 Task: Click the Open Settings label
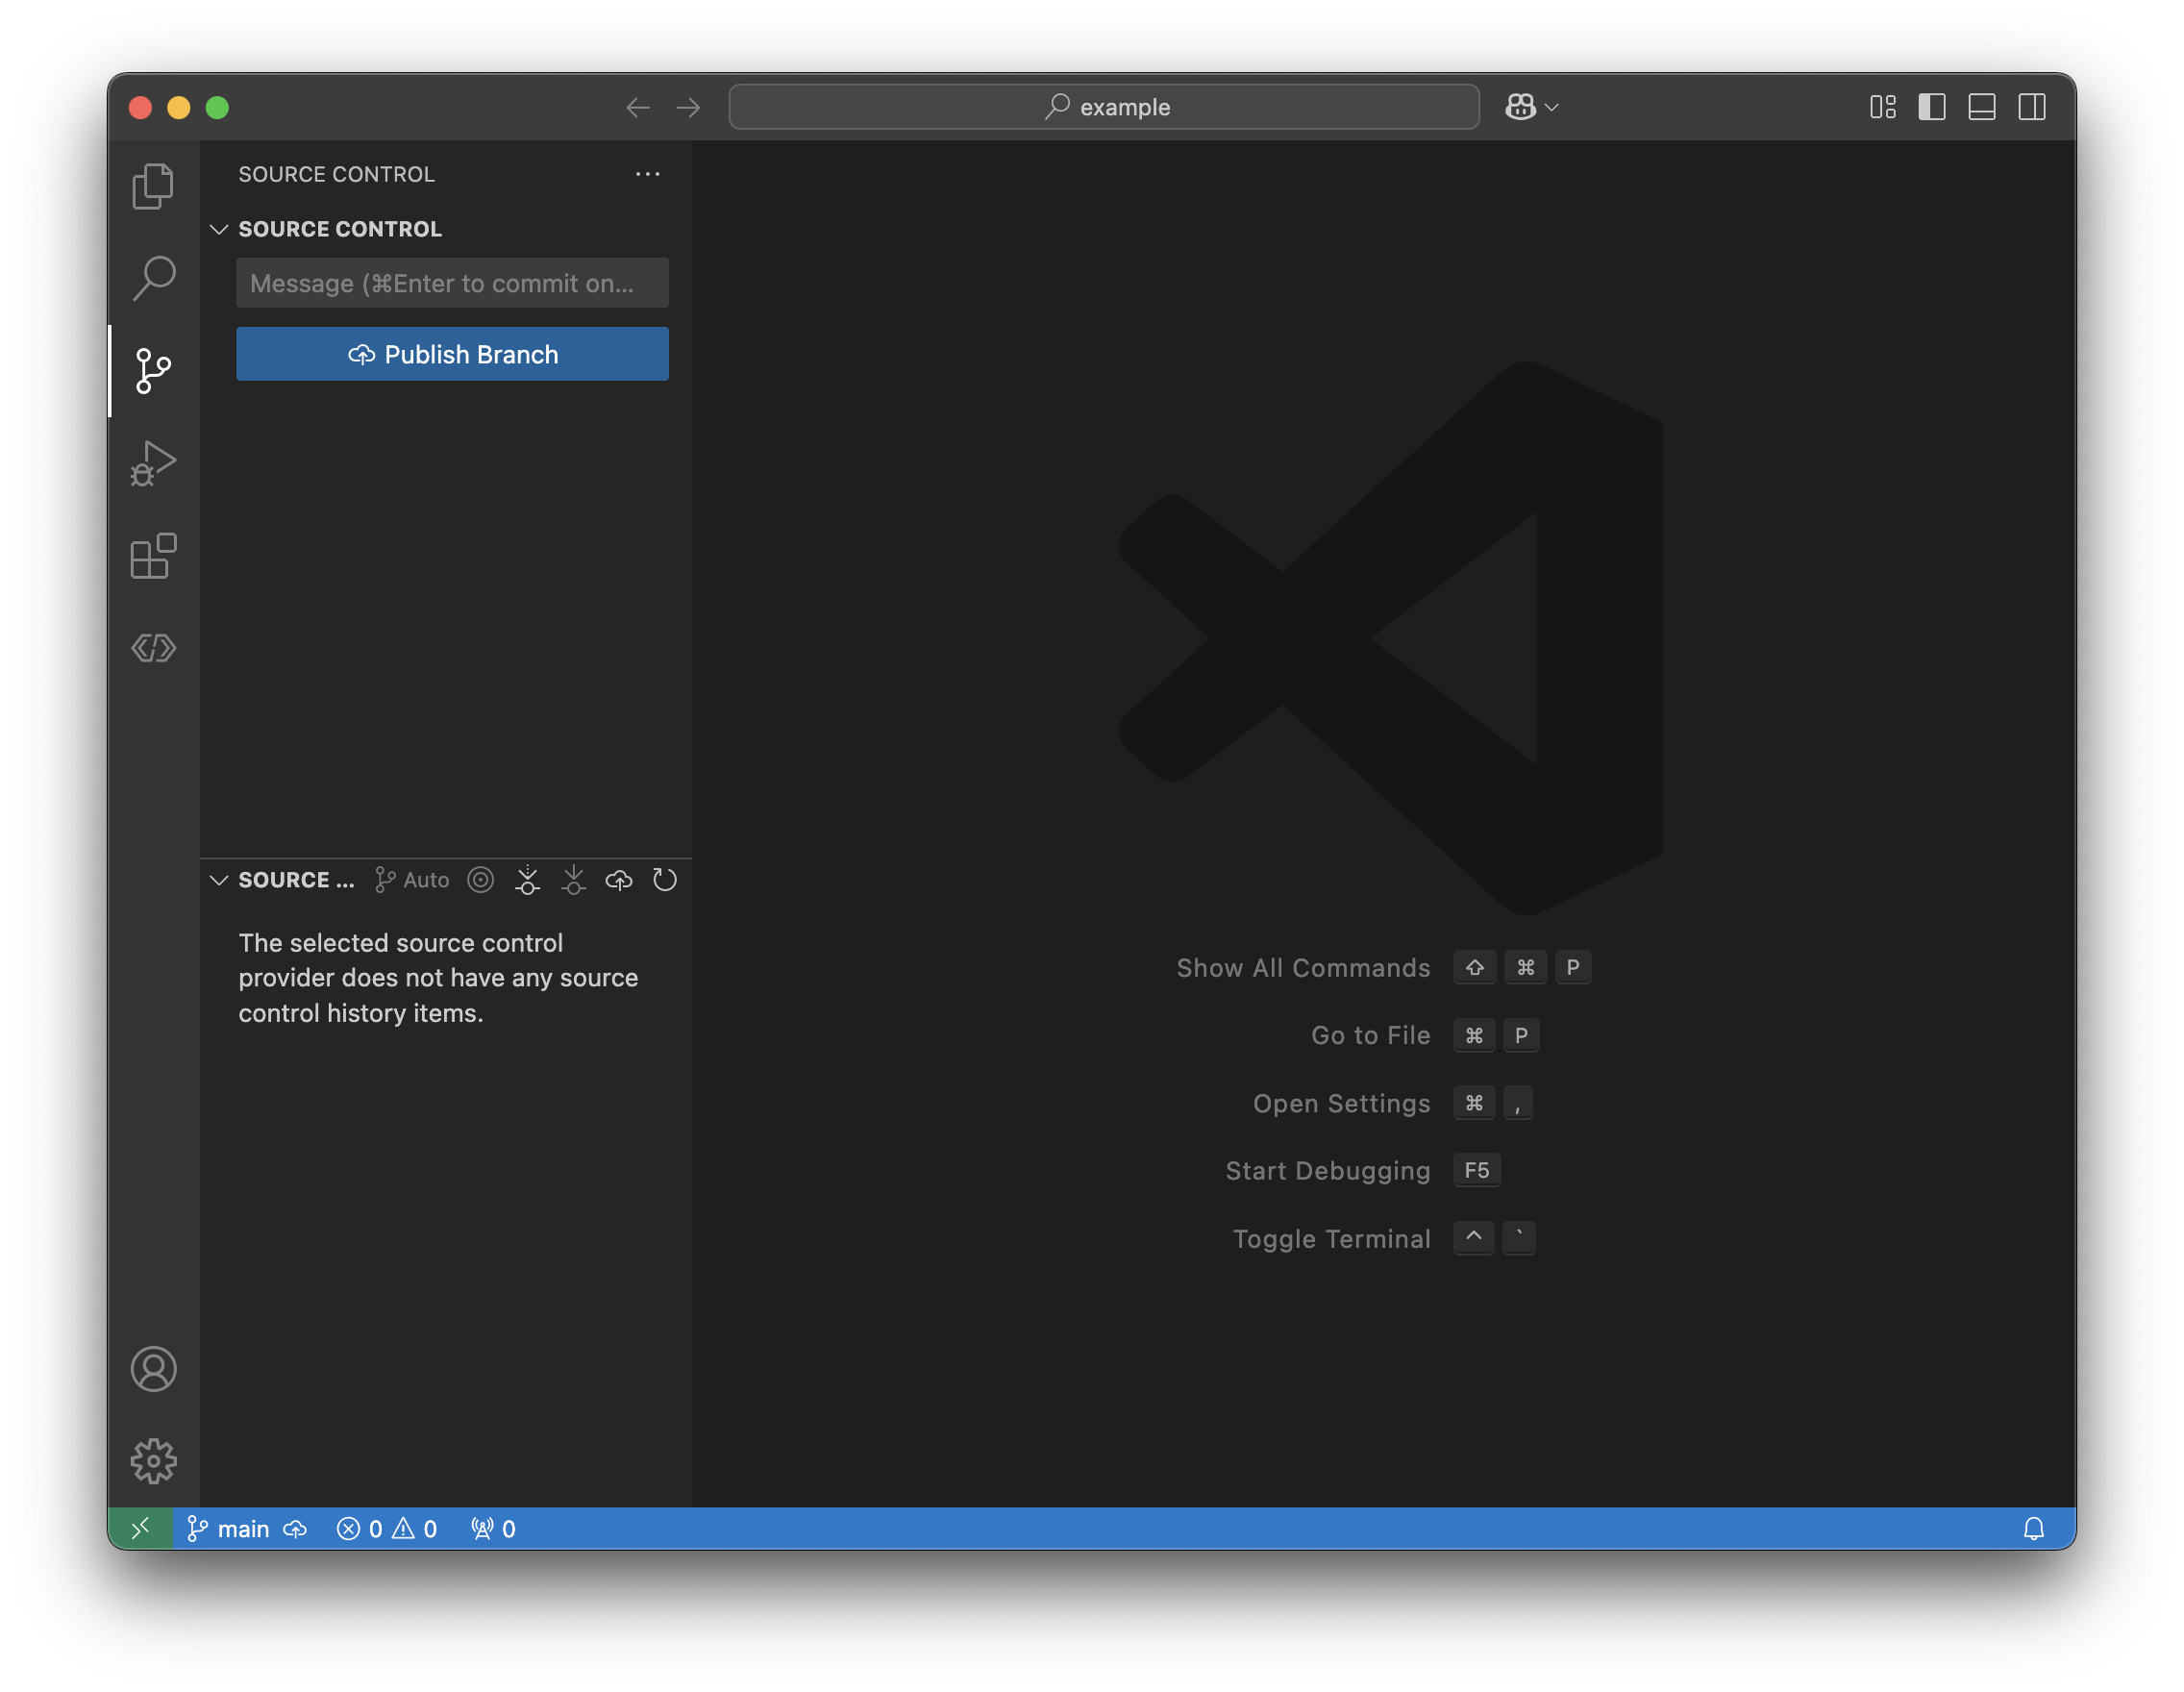tap(1341, 1104)
